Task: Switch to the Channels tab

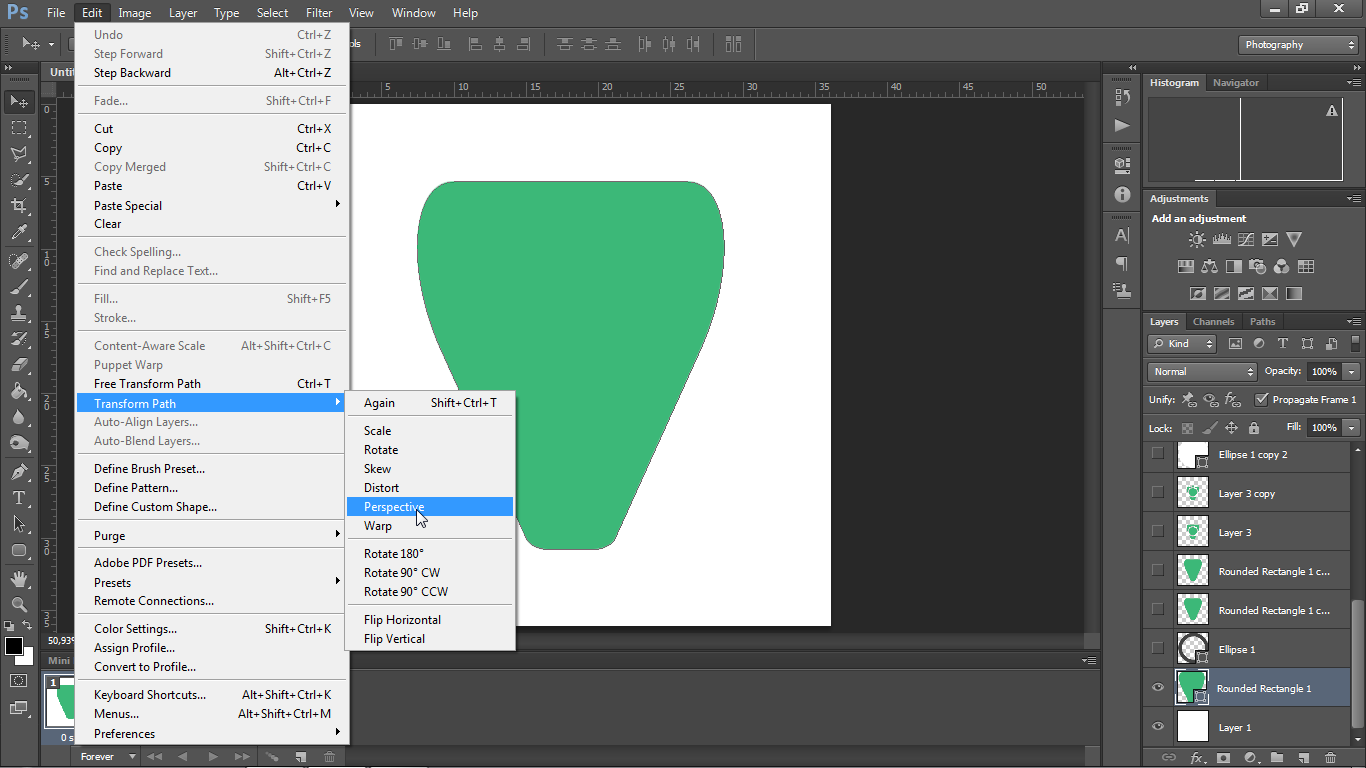Action: pos(1213,322)
